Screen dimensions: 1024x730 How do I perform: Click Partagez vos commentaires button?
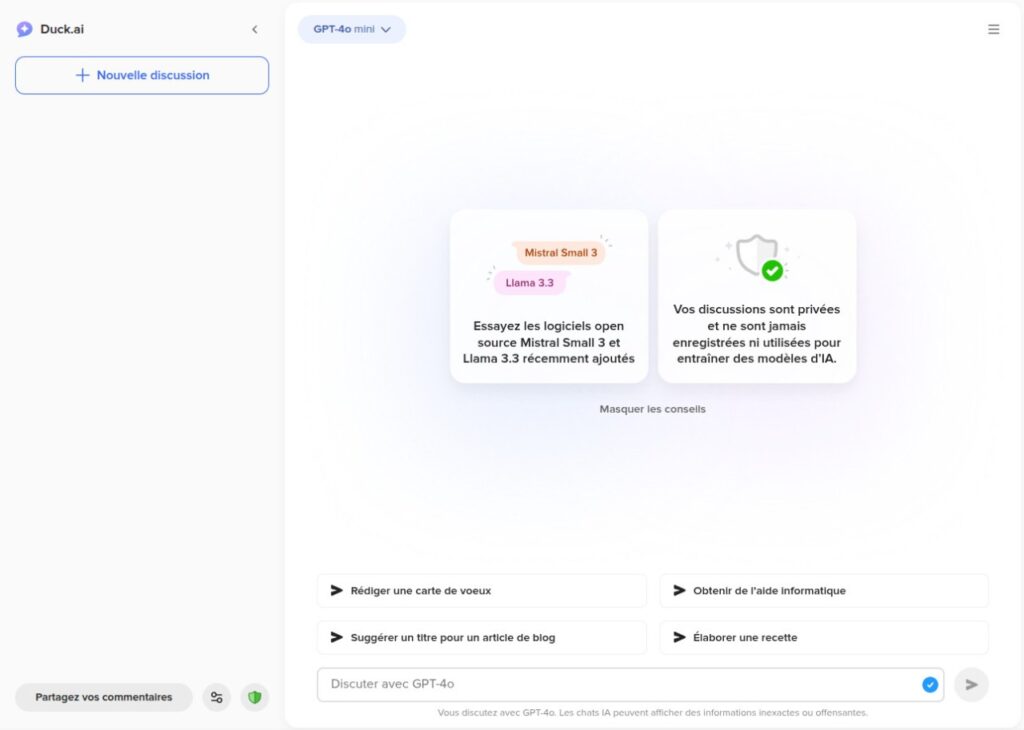(104, 697)
